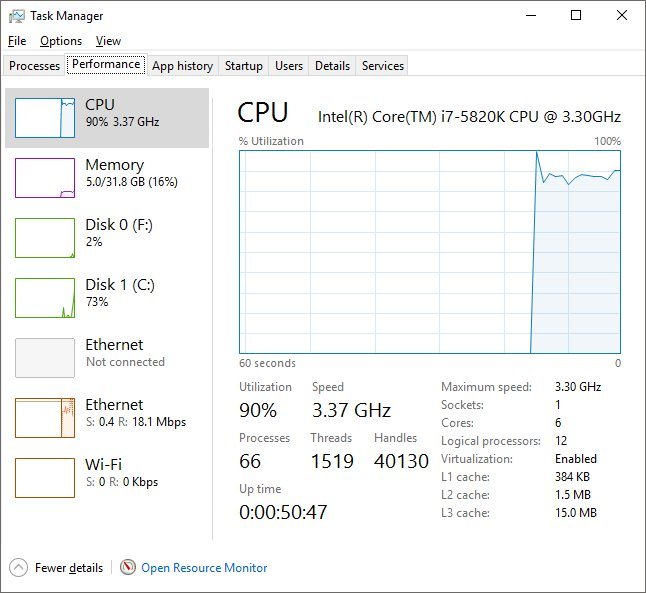Switch to the Processes tab
Image resolution: width=646 pixels, height=593 pixels.
click(x=34, y=66)
